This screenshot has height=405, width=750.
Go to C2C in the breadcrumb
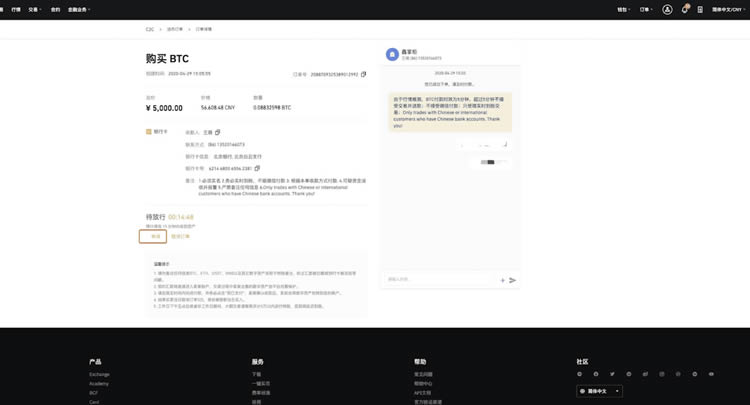point(150,29)
